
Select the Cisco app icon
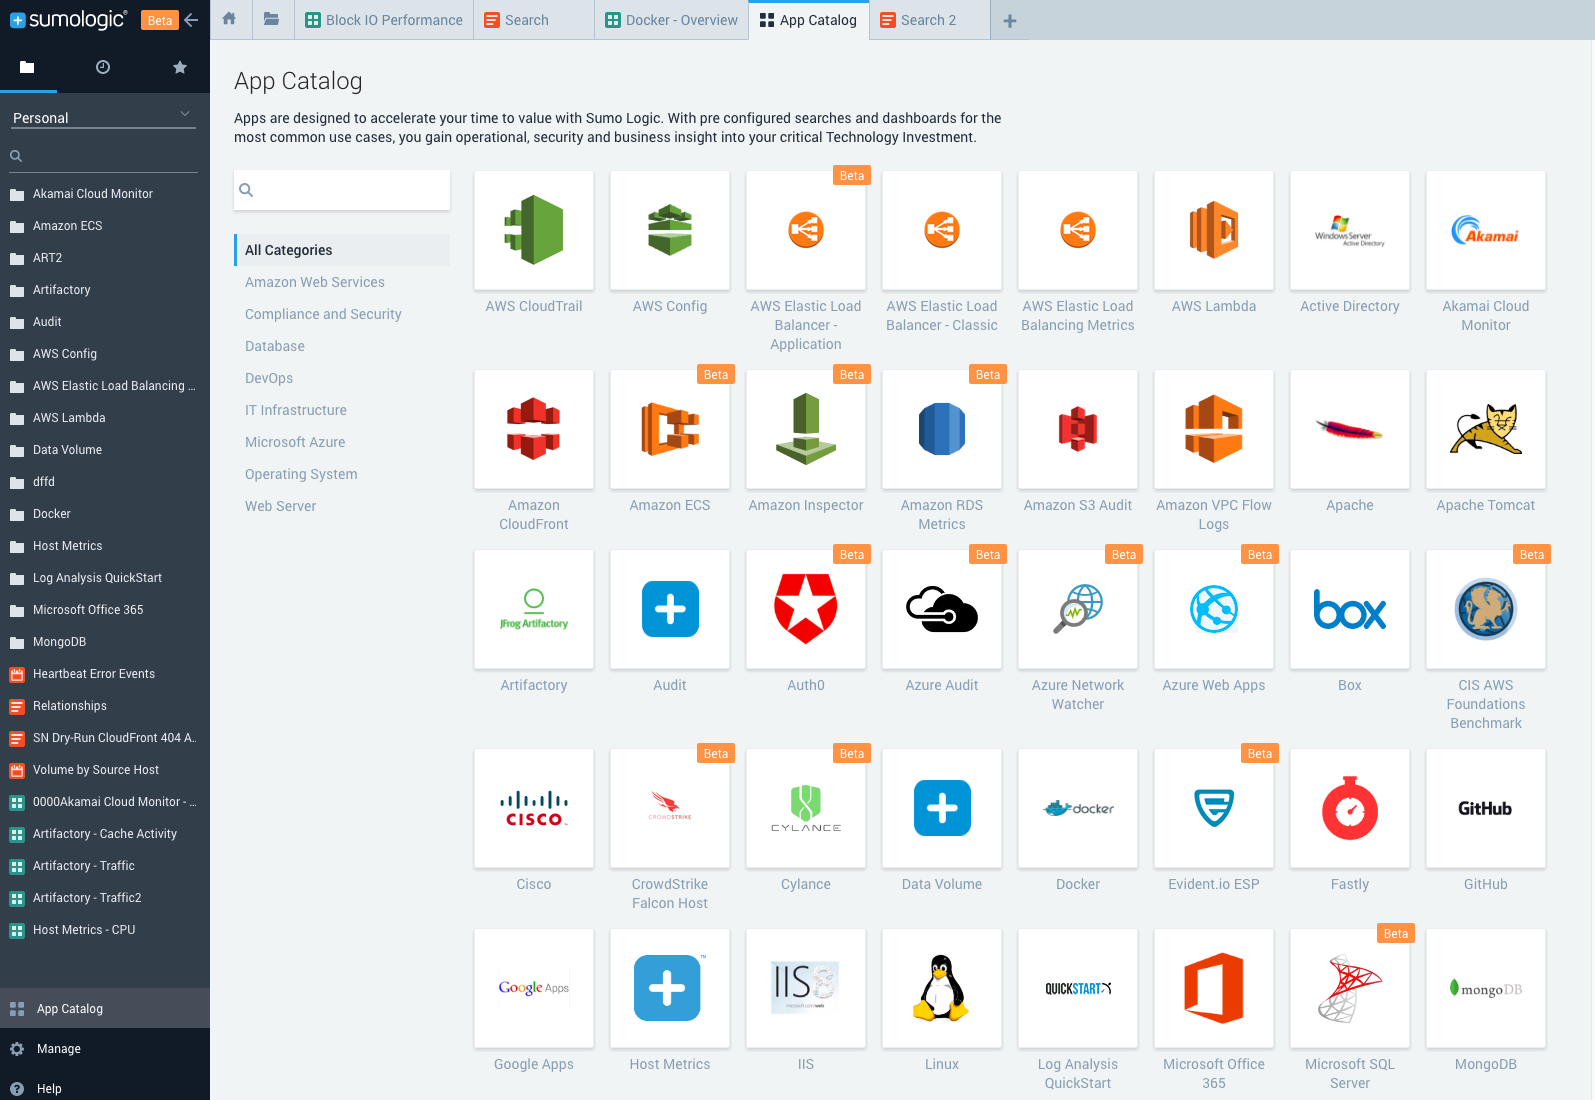point(534,808)
